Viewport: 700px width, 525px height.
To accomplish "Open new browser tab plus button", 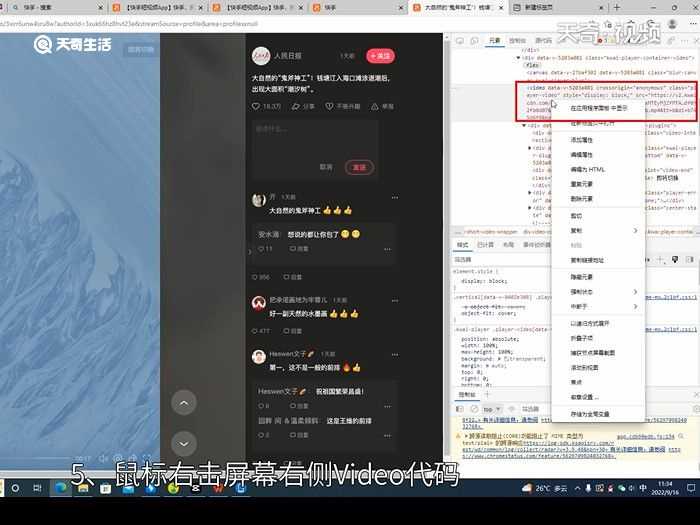I will (617, 8).
